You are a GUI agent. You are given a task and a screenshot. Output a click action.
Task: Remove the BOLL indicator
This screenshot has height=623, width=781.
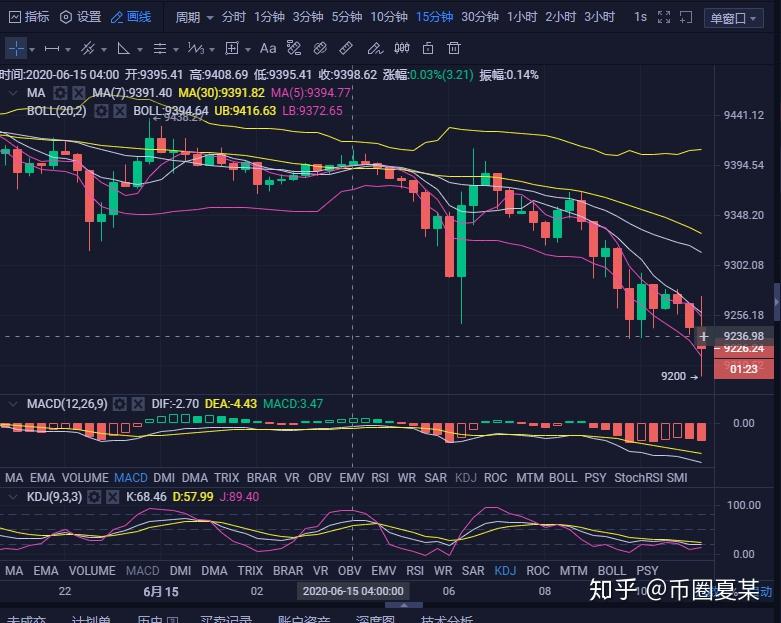click(x=120, y=111)
